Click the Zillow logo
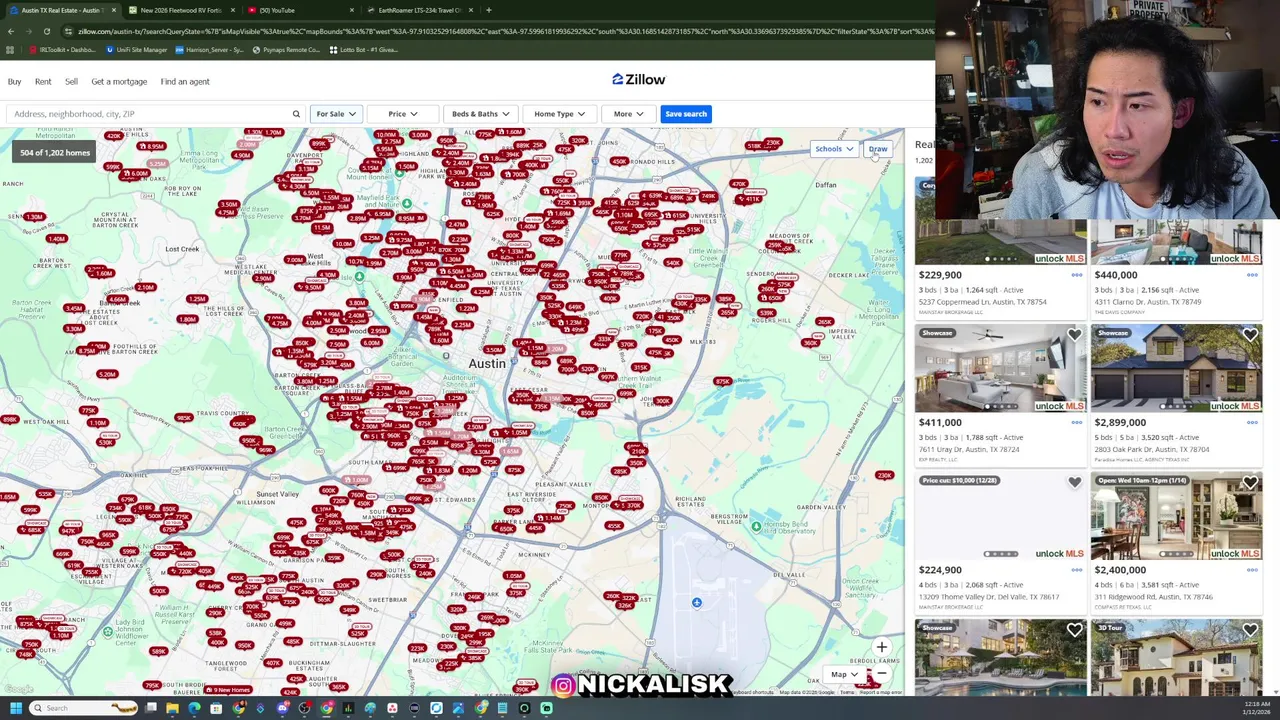This screenshot has height=720, width=1280. [638, 79]
